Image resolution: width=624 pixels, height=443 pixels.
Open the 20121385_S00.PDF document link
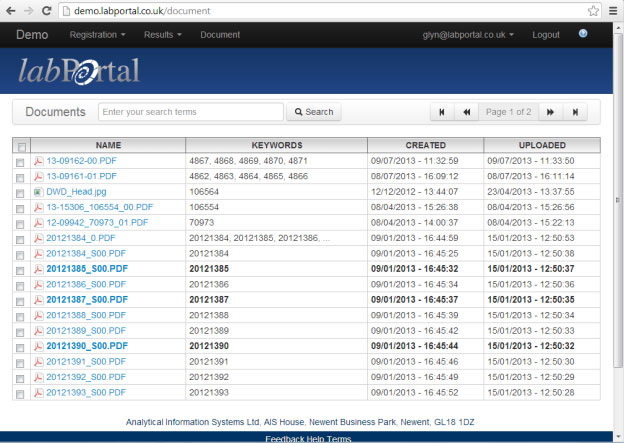[x=87, y=269]
